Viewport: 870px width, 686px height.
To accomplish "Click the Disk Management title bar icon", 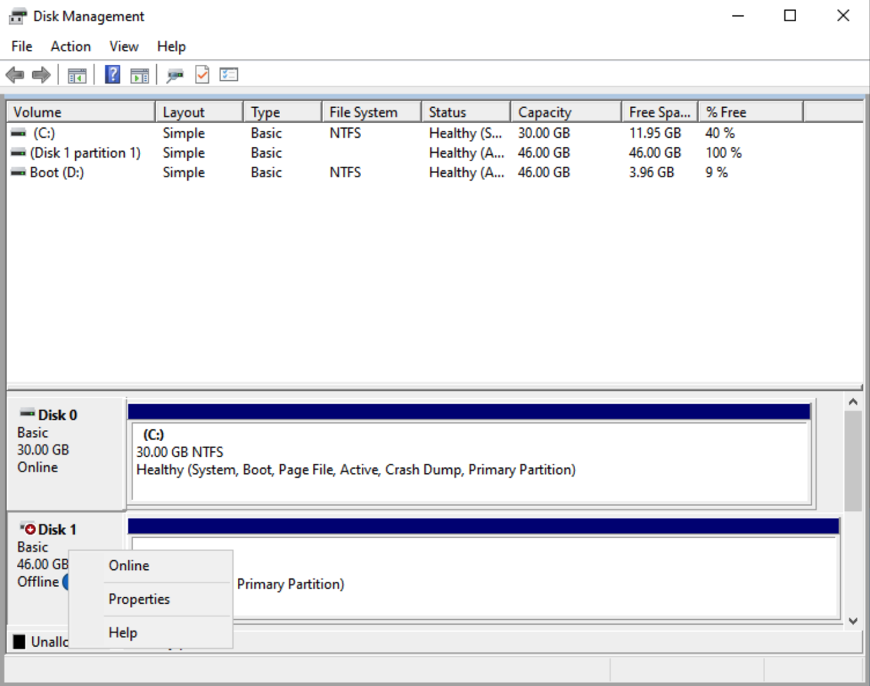I will click(17, 17).
